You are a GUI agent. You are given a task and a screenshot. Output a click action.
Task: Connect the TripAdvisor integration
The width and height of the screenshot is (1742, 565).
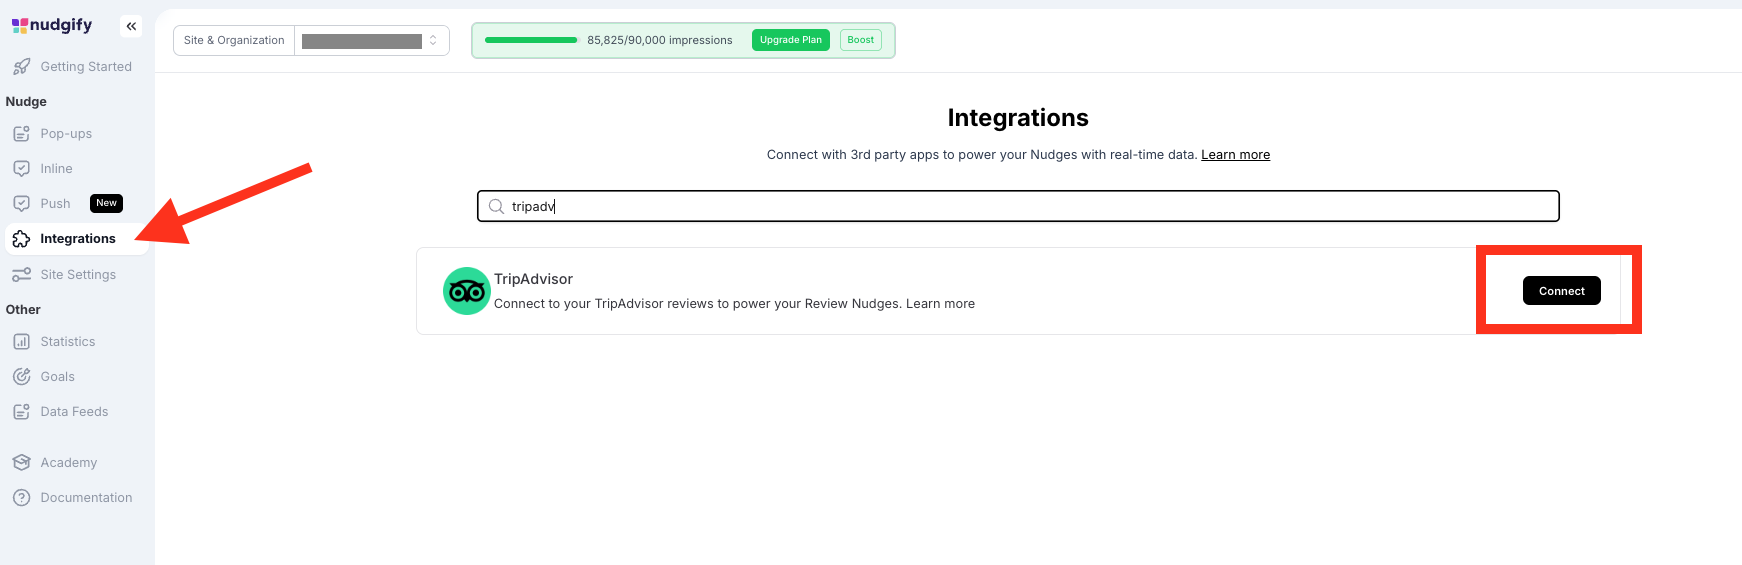click(1562, 291)
